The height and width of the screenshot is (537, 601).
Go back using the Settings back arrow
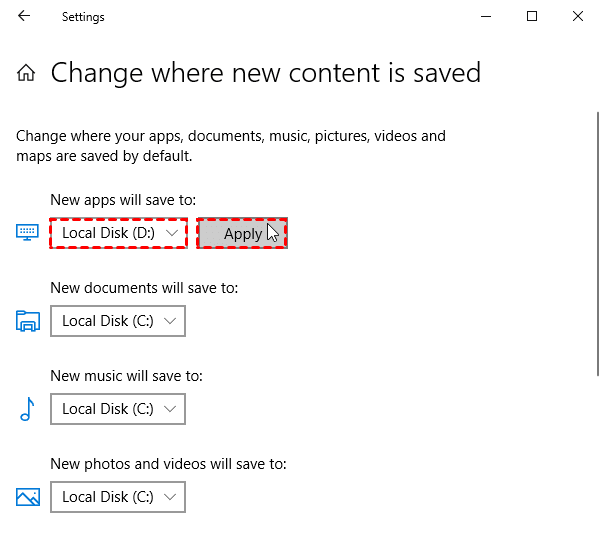pyautogui.click(x=24, y=16)
